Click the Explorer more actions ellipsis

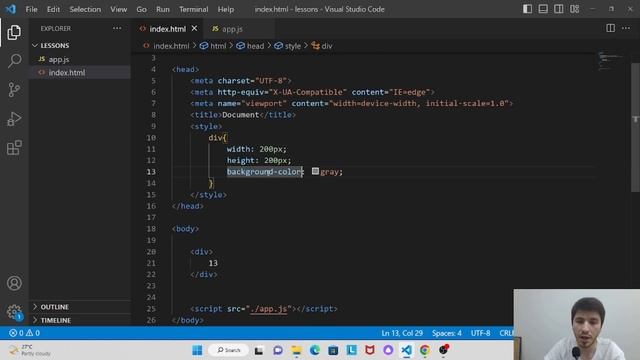point(117,28)
